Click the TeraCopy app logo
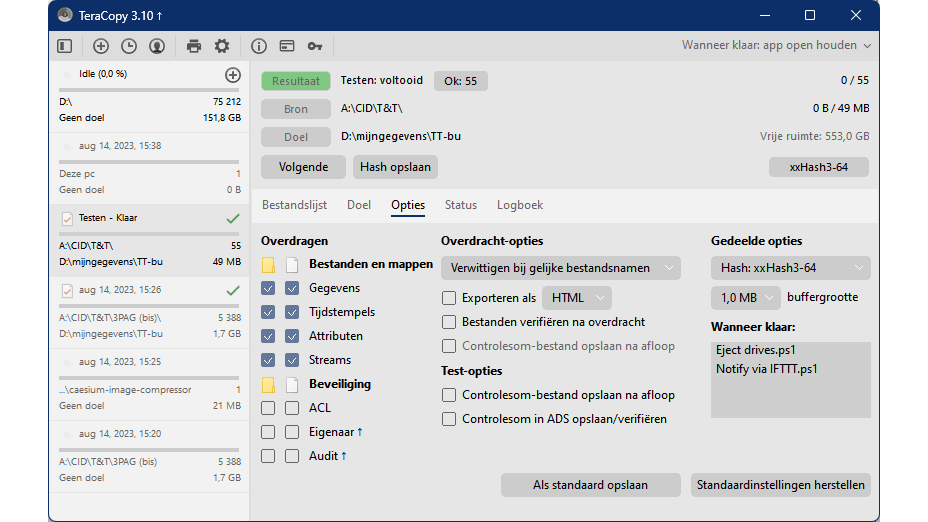Image resolution: width=928 pixels, height=522 pixels. tap(65, 15)
